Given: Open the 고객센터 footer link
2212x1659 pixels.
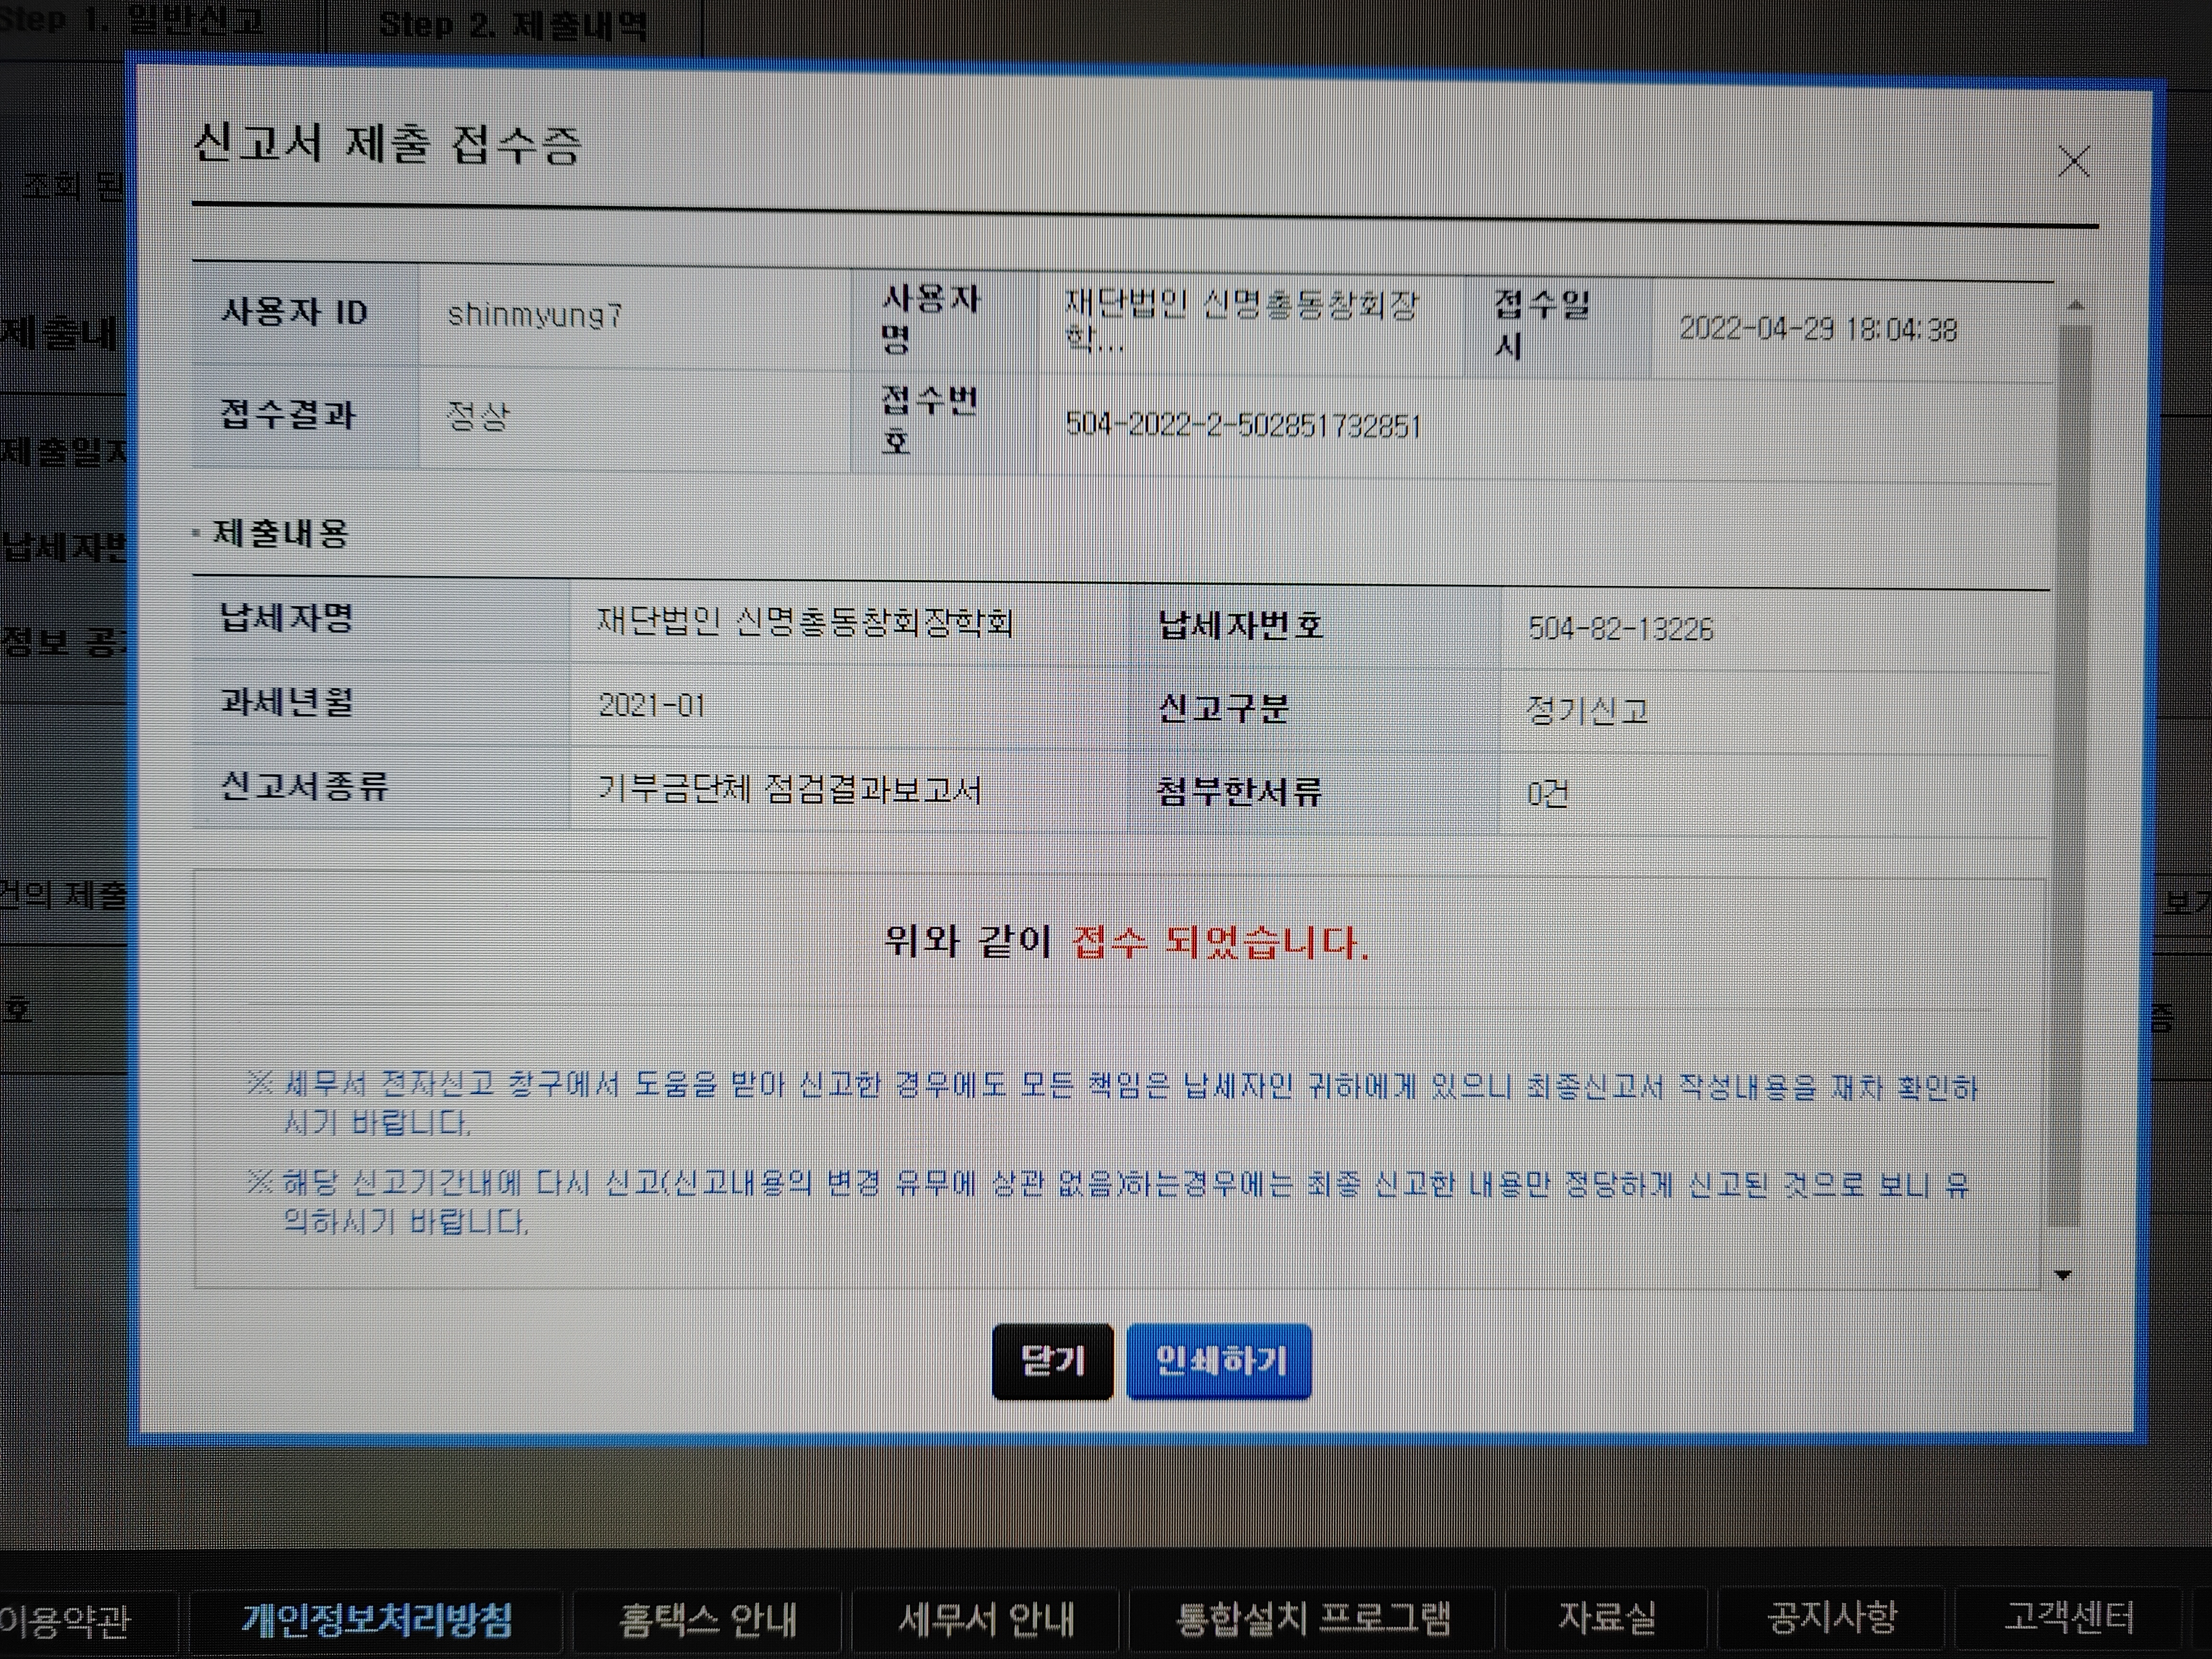Looking at the screenshot, I should (2069, 1617).
